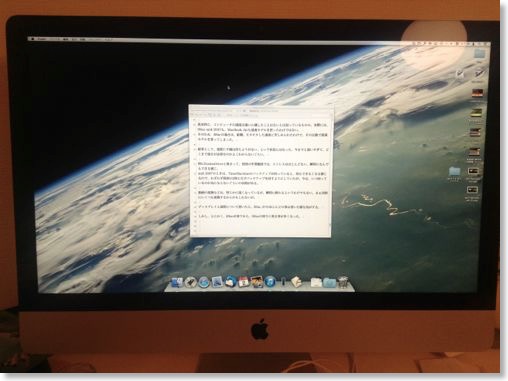This screenshot has width=508, height=381.
Task: Open Finder from the Dock
Action: click(x=176, y=282)
